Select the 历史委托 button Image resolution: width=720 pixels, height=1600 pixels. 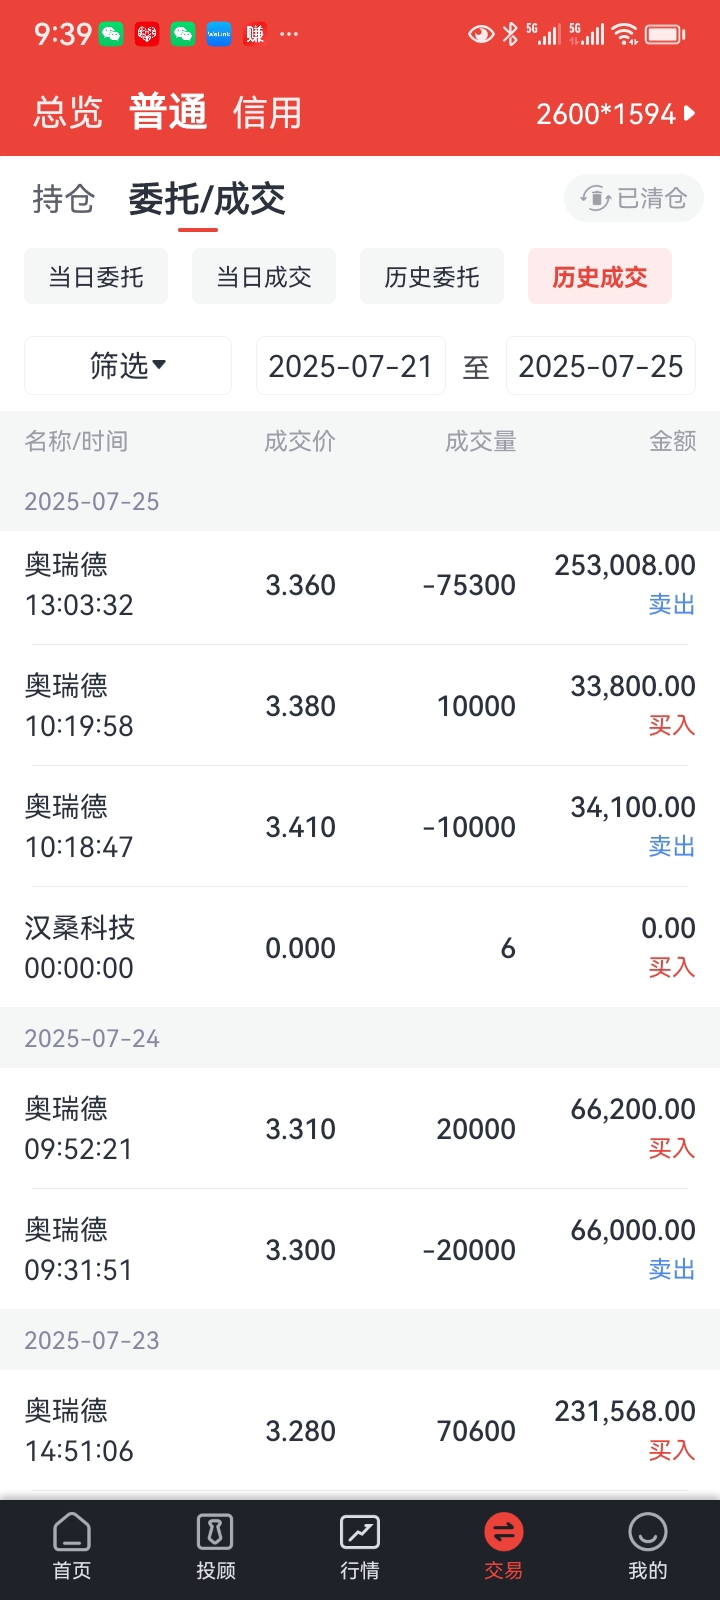432,276
